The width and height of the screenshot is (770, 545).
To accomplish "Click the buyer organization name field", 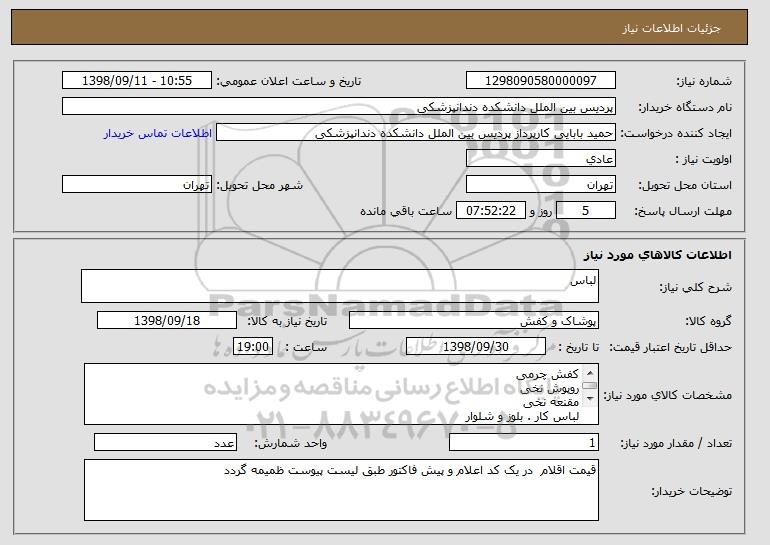I will click(x=339, y=107).
